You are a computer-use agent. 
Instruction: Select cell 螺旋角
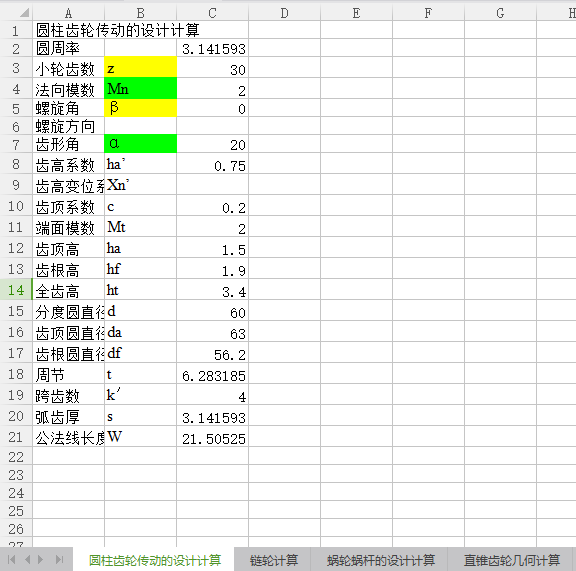pyautogui.click(x=68, y=108)
